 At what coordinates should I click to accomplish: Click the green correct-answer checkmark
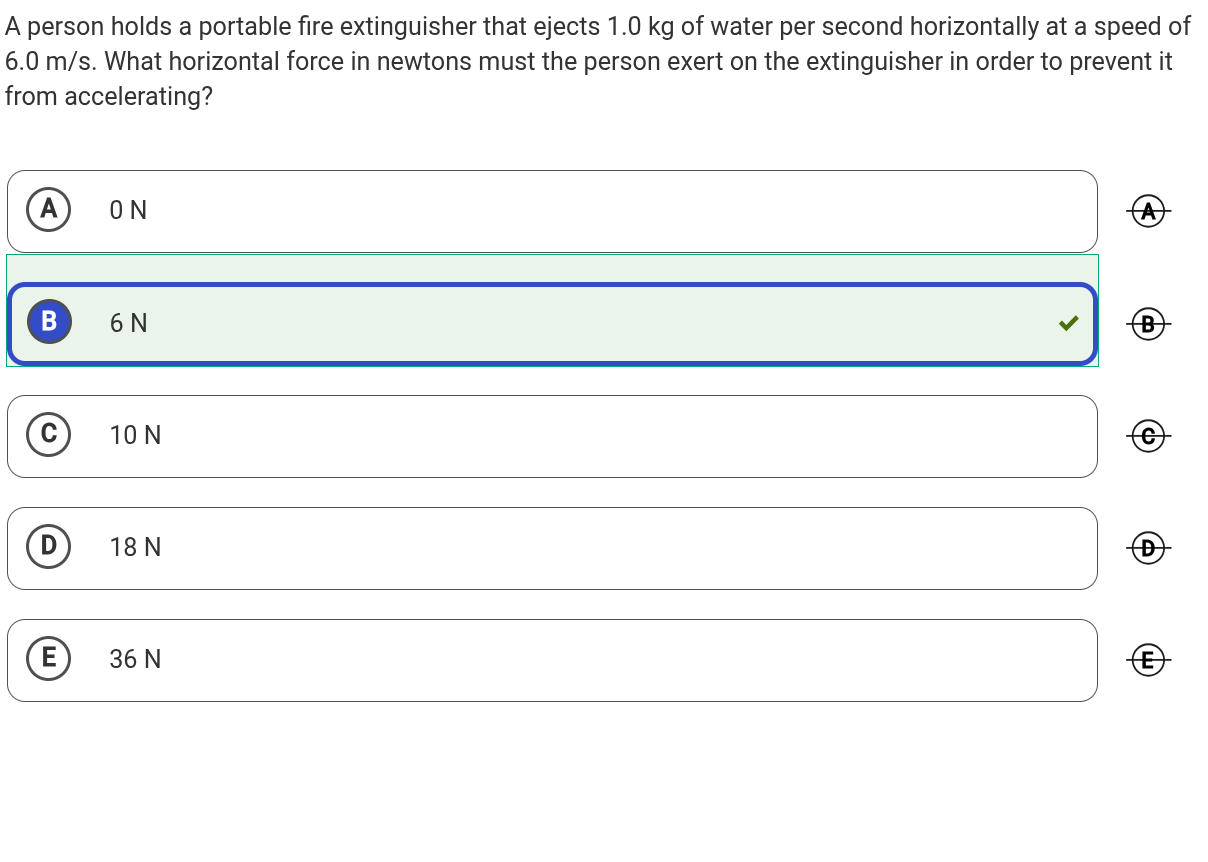pos(1068,323)
